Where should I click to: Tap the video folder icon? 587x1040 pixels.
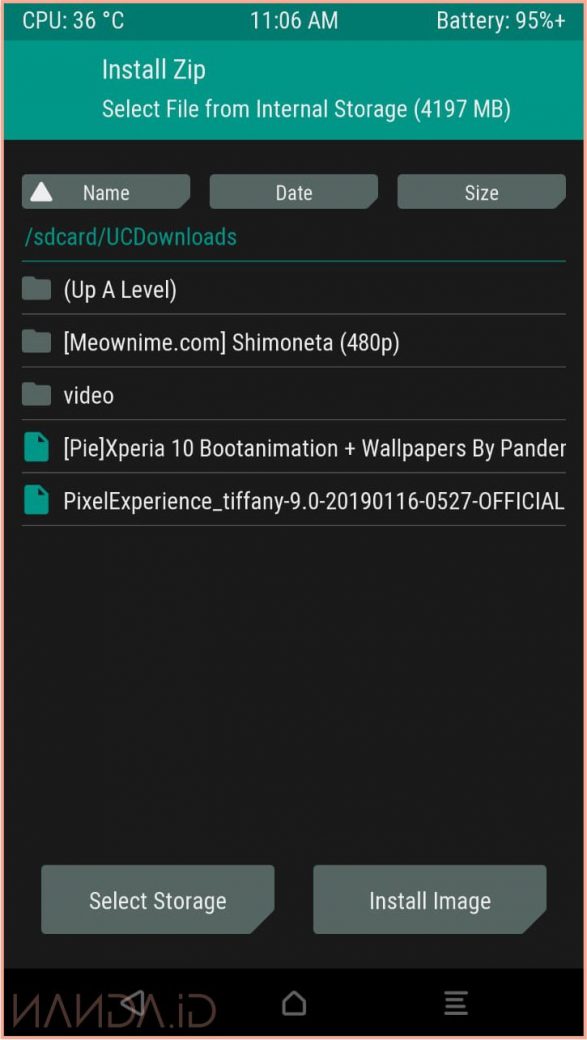click(x=36, y=395)
